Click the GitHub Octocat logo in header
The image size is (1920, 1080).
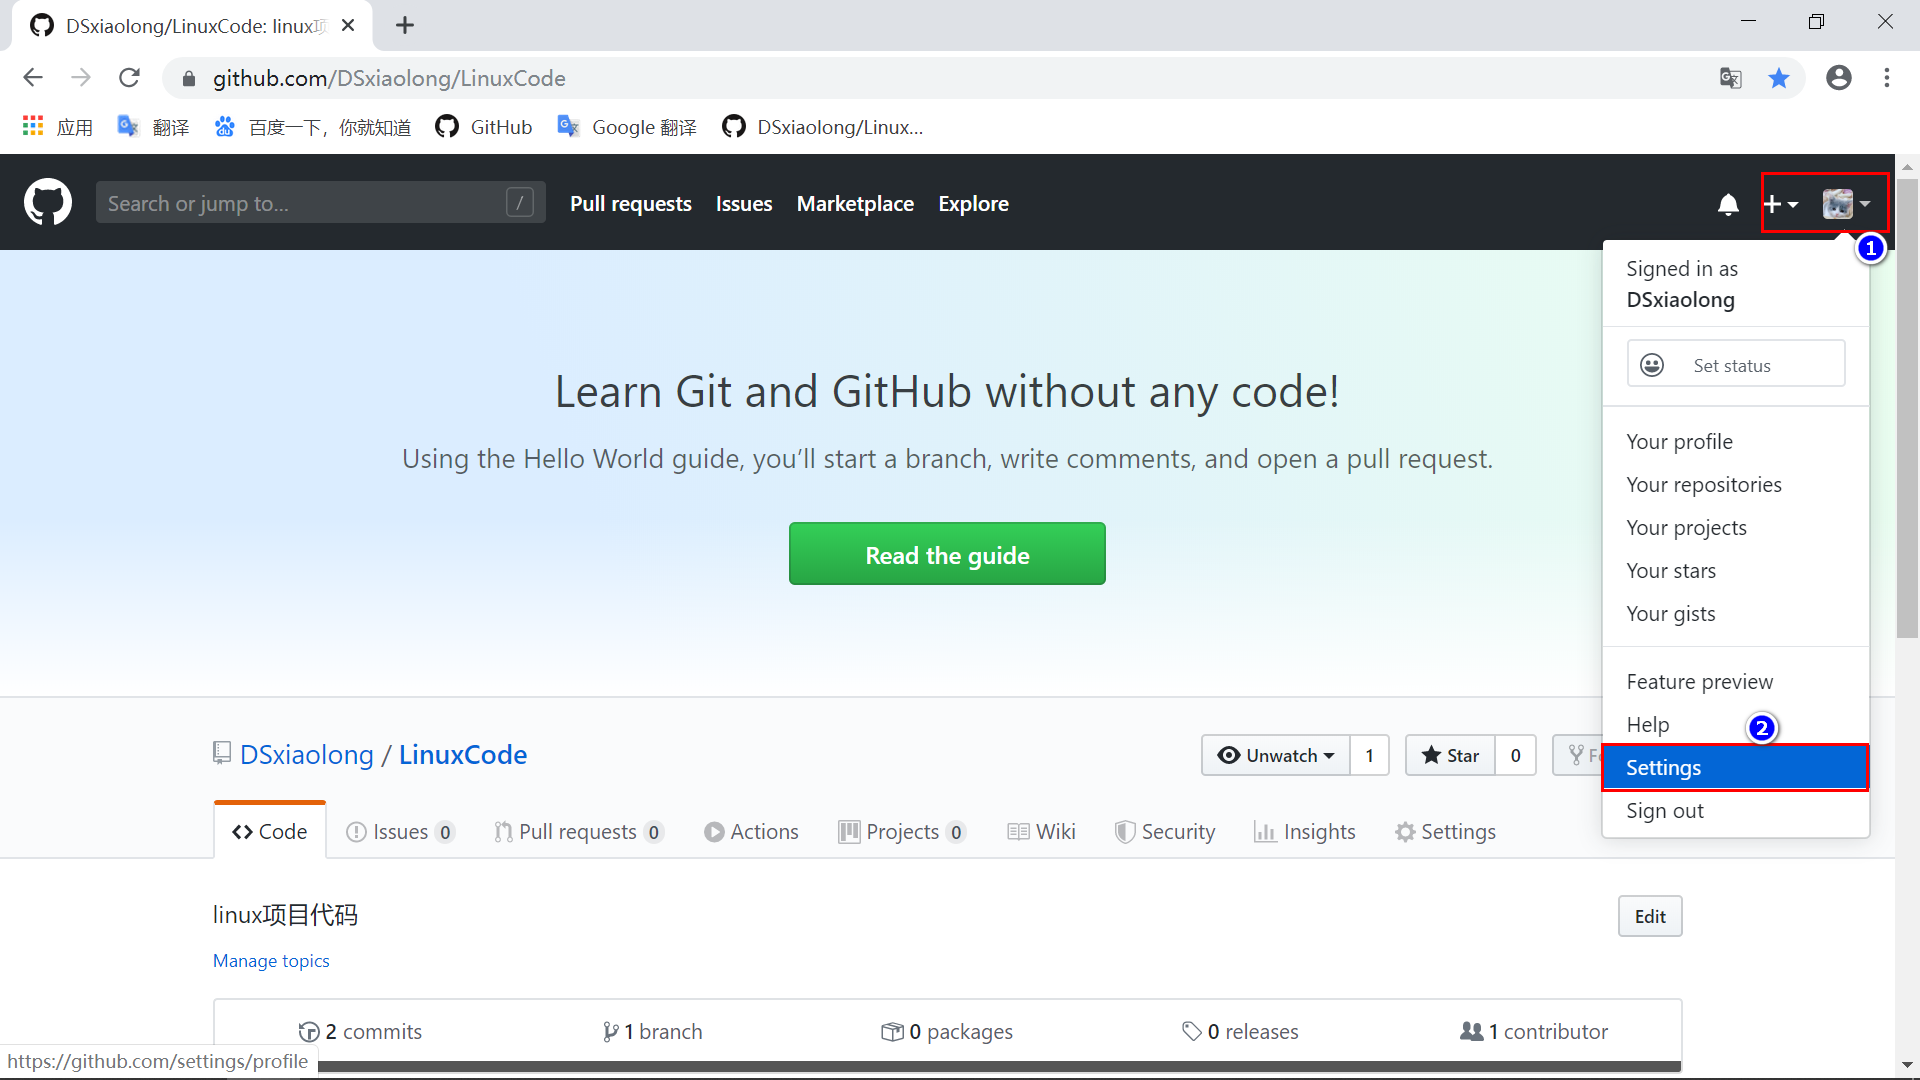[x=48, y=203]
